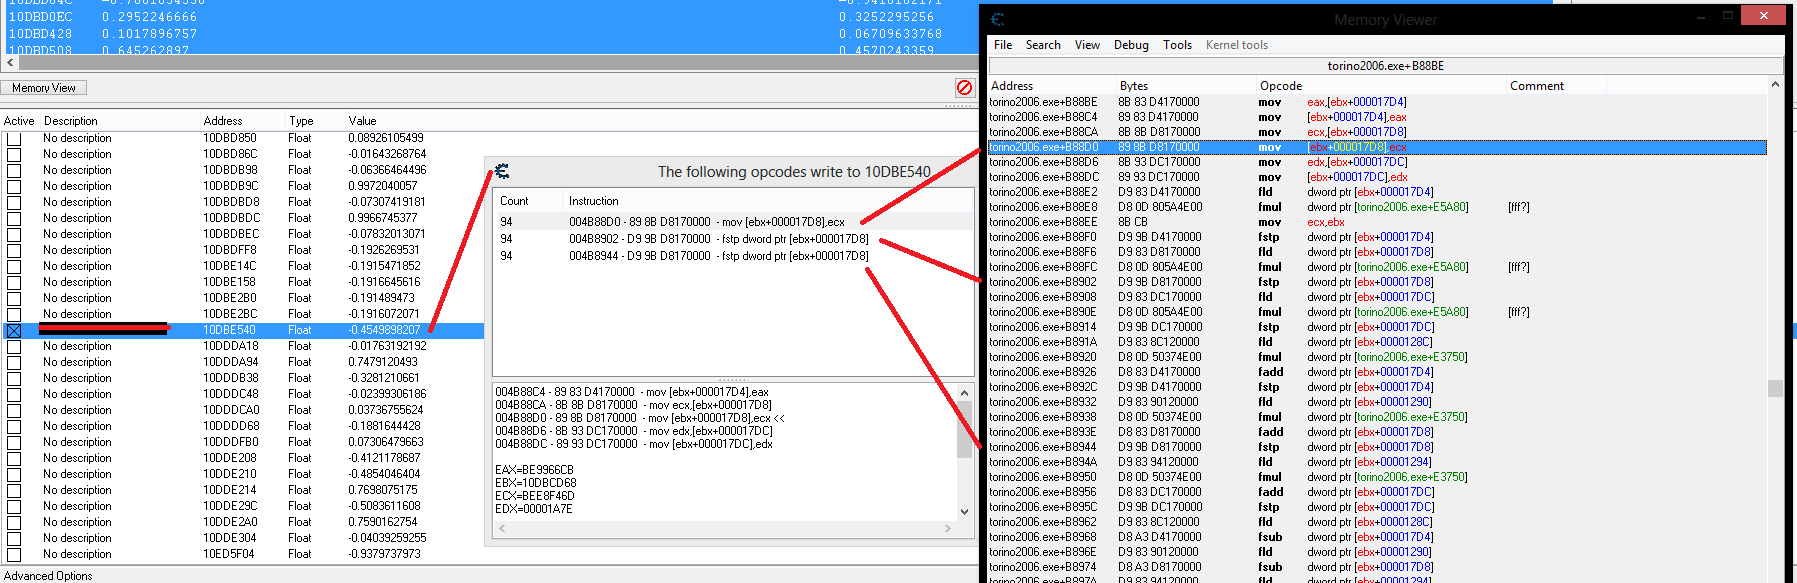The image size is (1797, 583).
Task: Uncheck the active box for address 10DBE540
Action: (14, 330)
